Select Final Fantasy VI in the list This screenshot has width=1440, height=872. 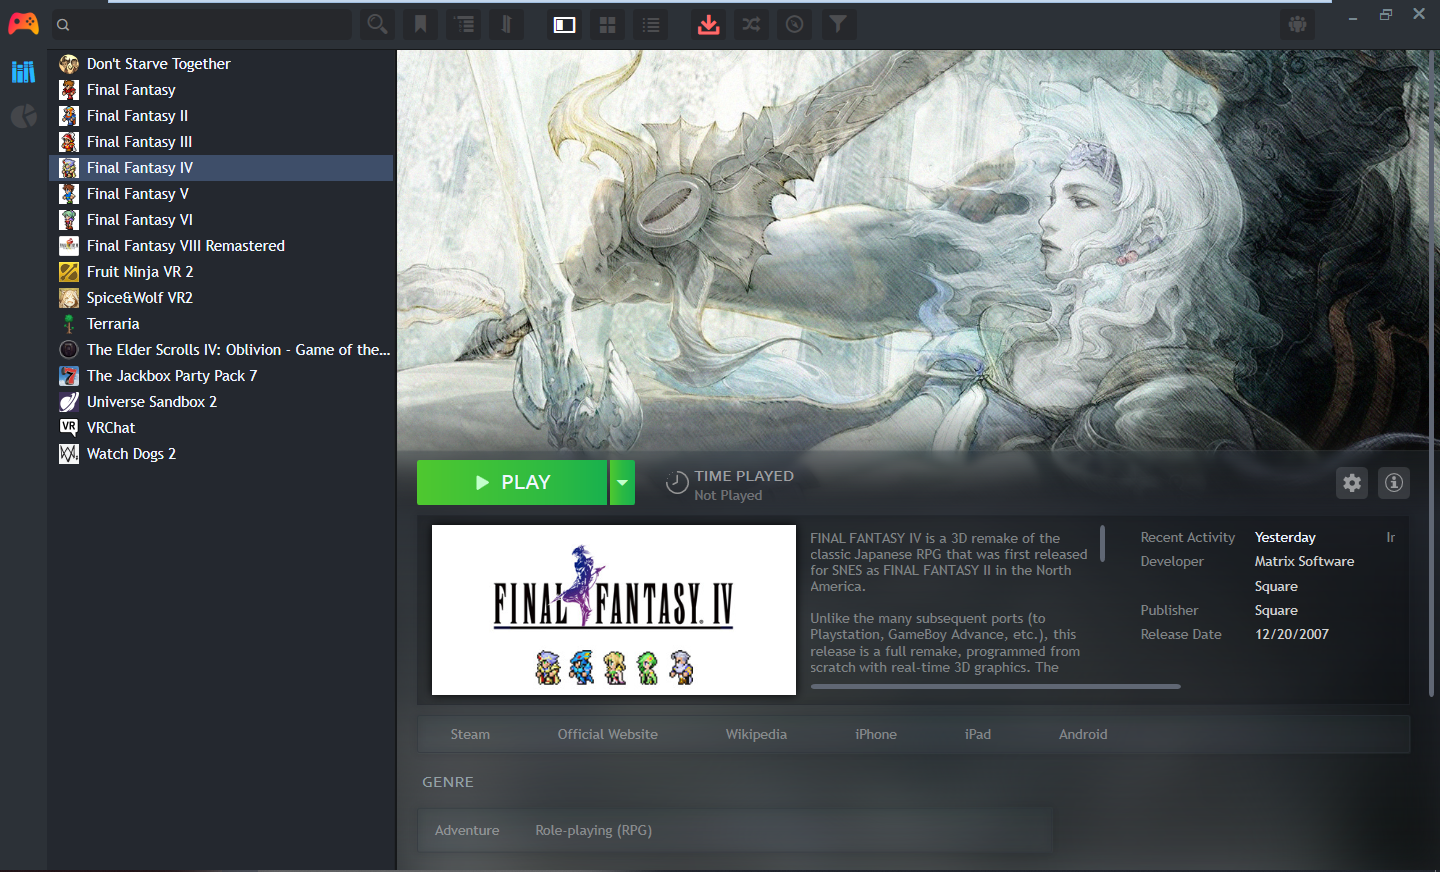221,220
